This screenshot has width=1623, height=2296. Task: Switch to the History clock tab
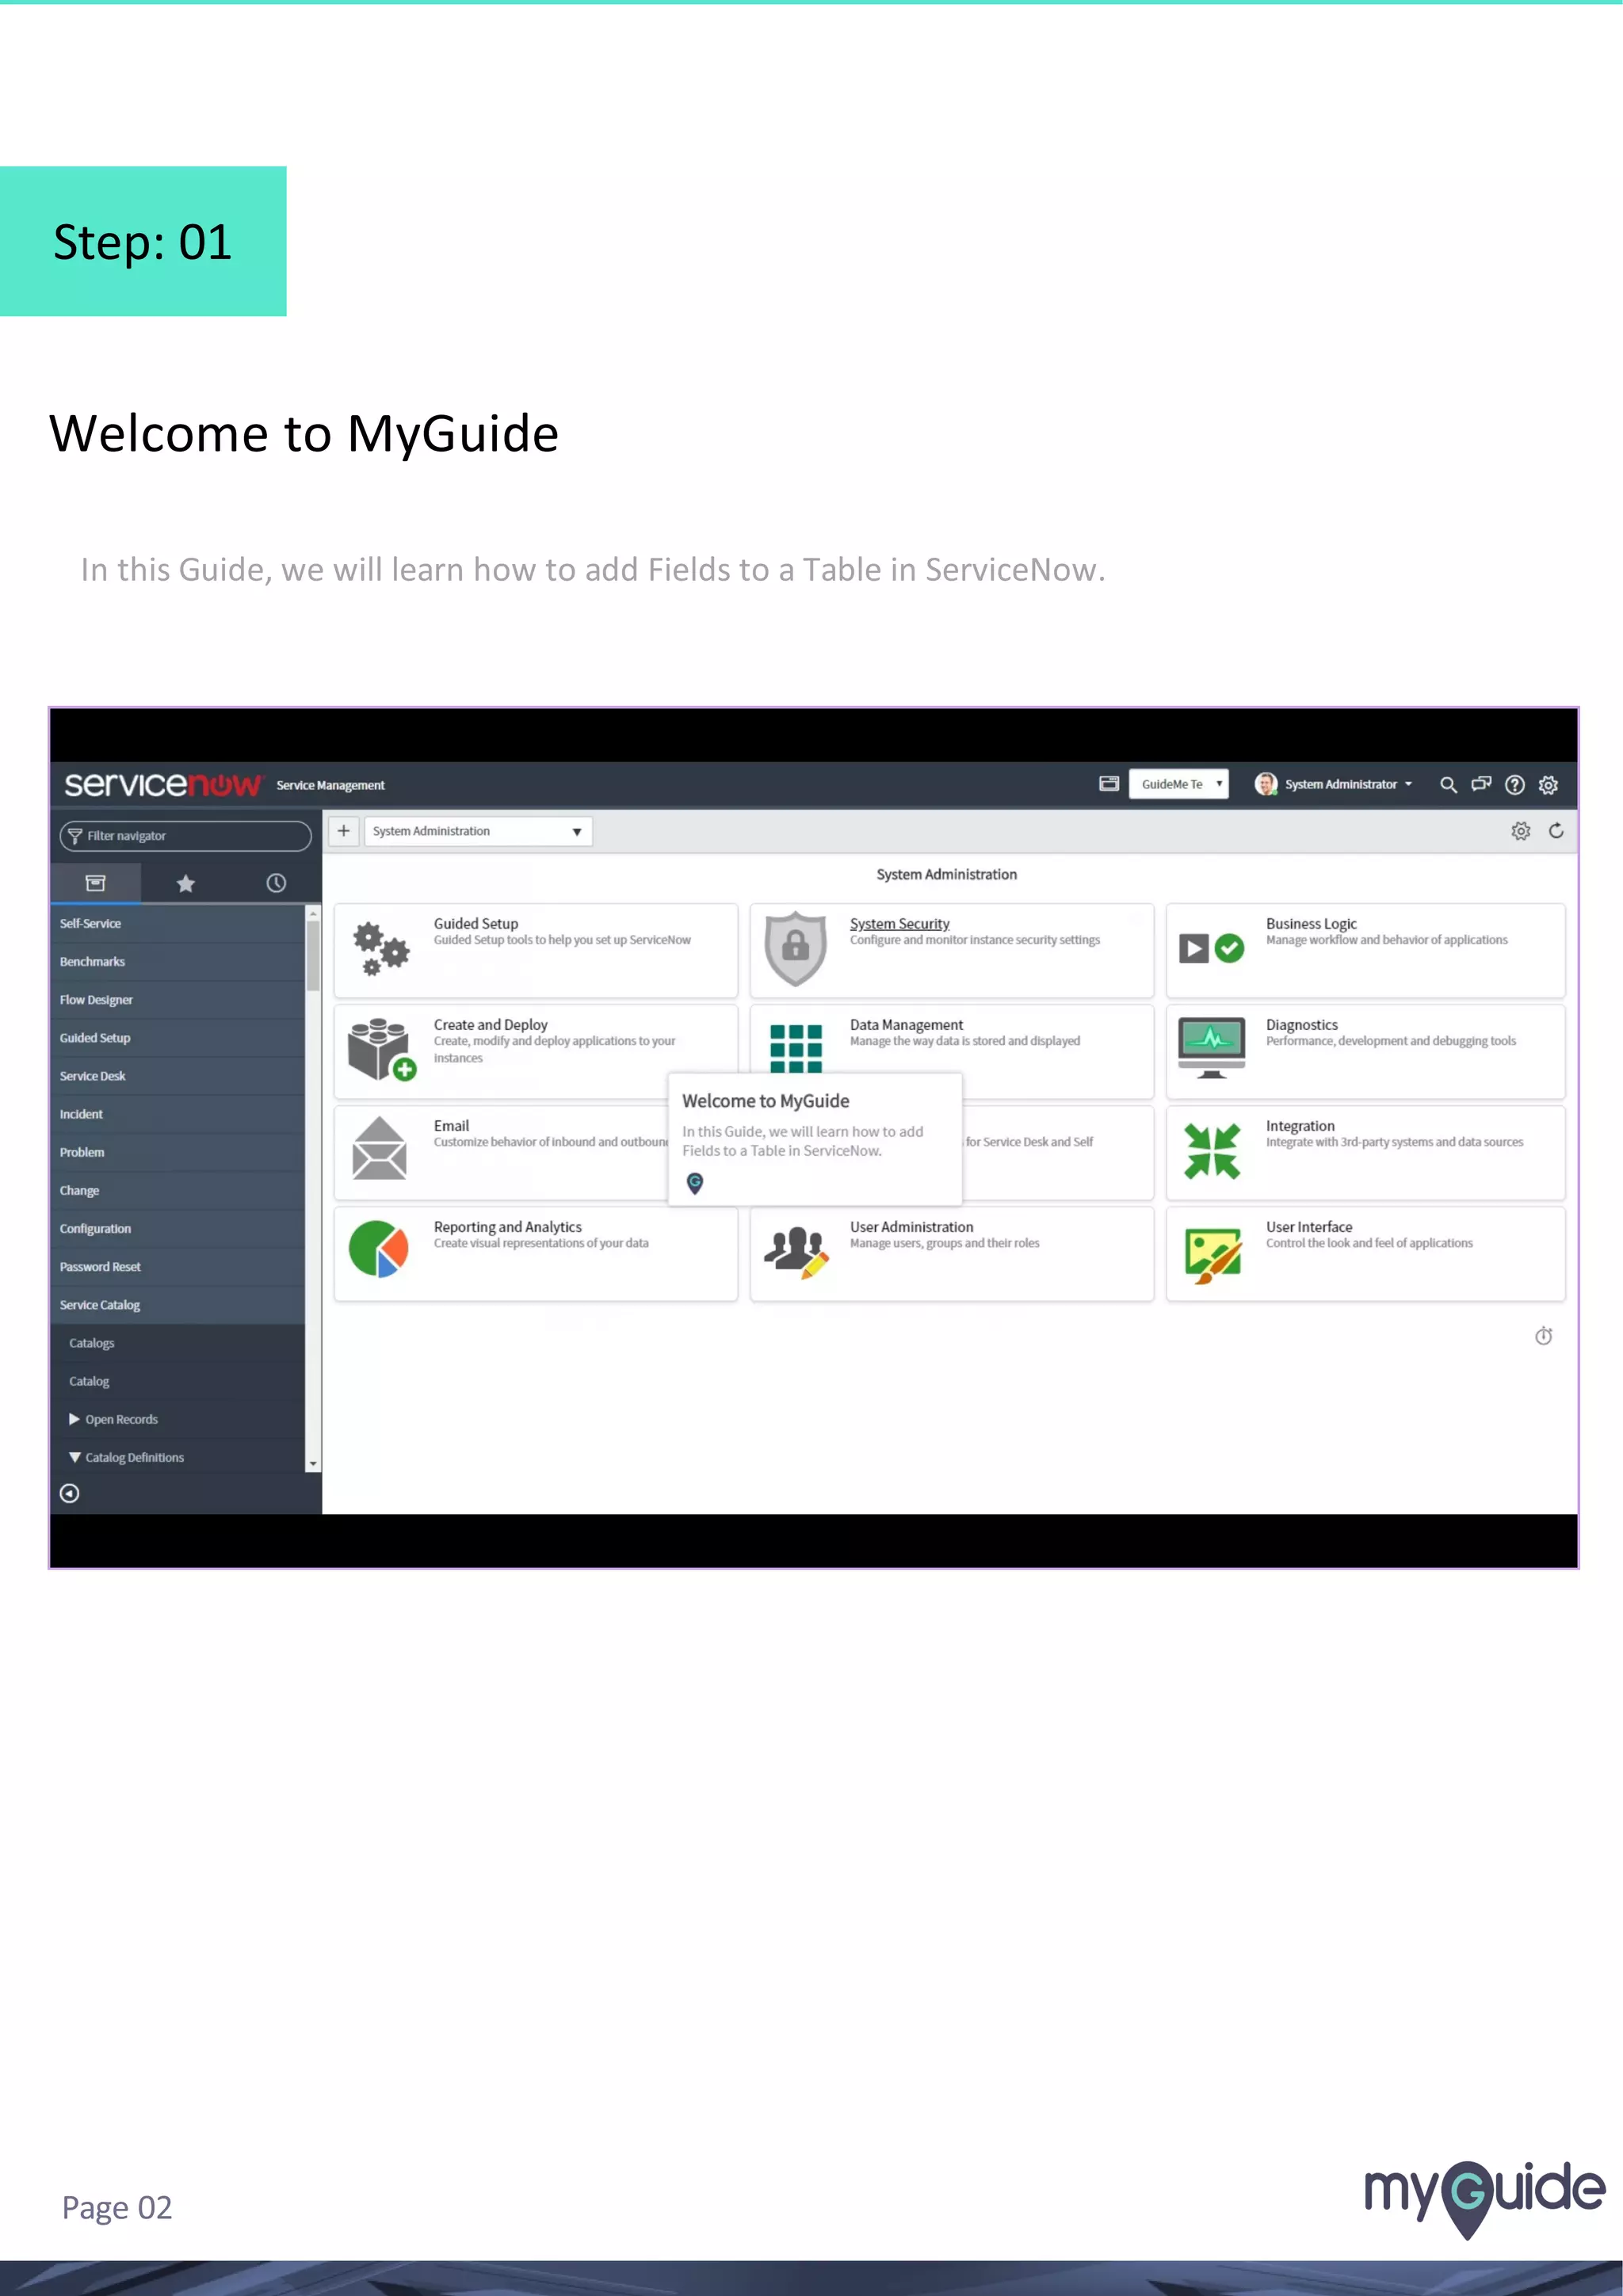(x=276, y=884)
